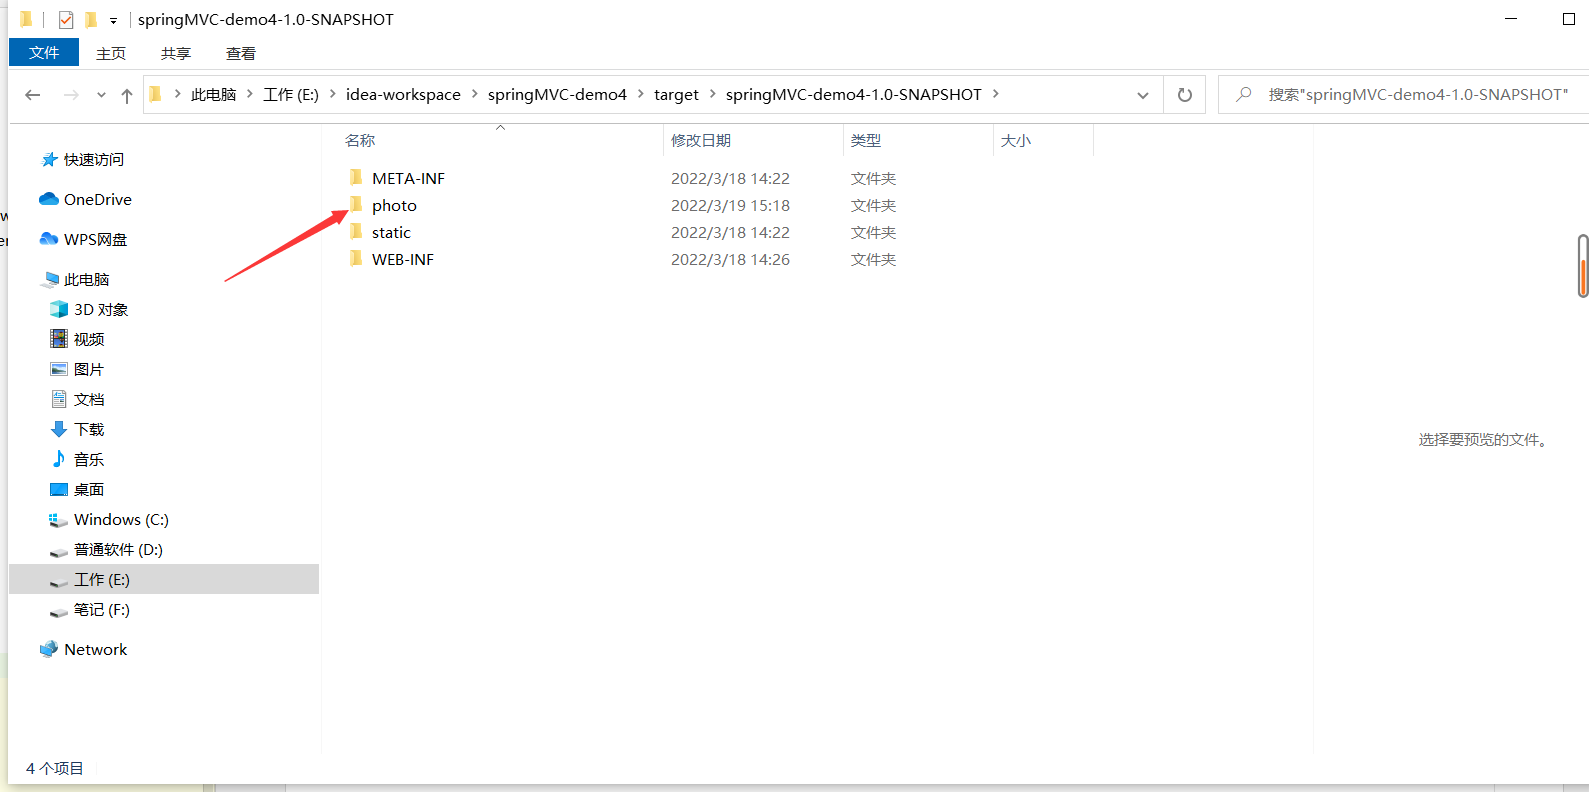Expand chevron after idea-workspace breadcrumb
The width and height of the screenshot is (1589, 792).
tap(475, 94)
